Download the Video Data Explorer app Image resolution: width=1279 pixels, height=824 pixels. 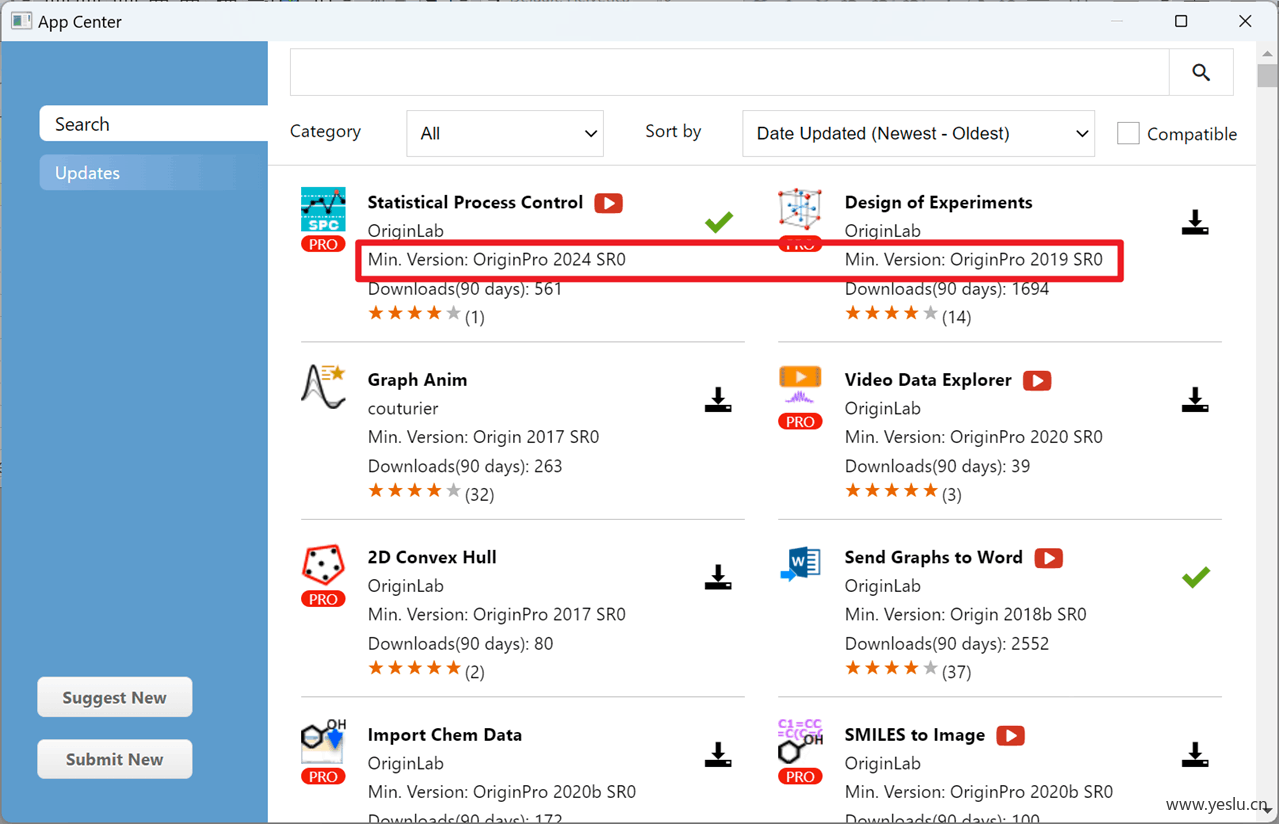click(1195, 401)
